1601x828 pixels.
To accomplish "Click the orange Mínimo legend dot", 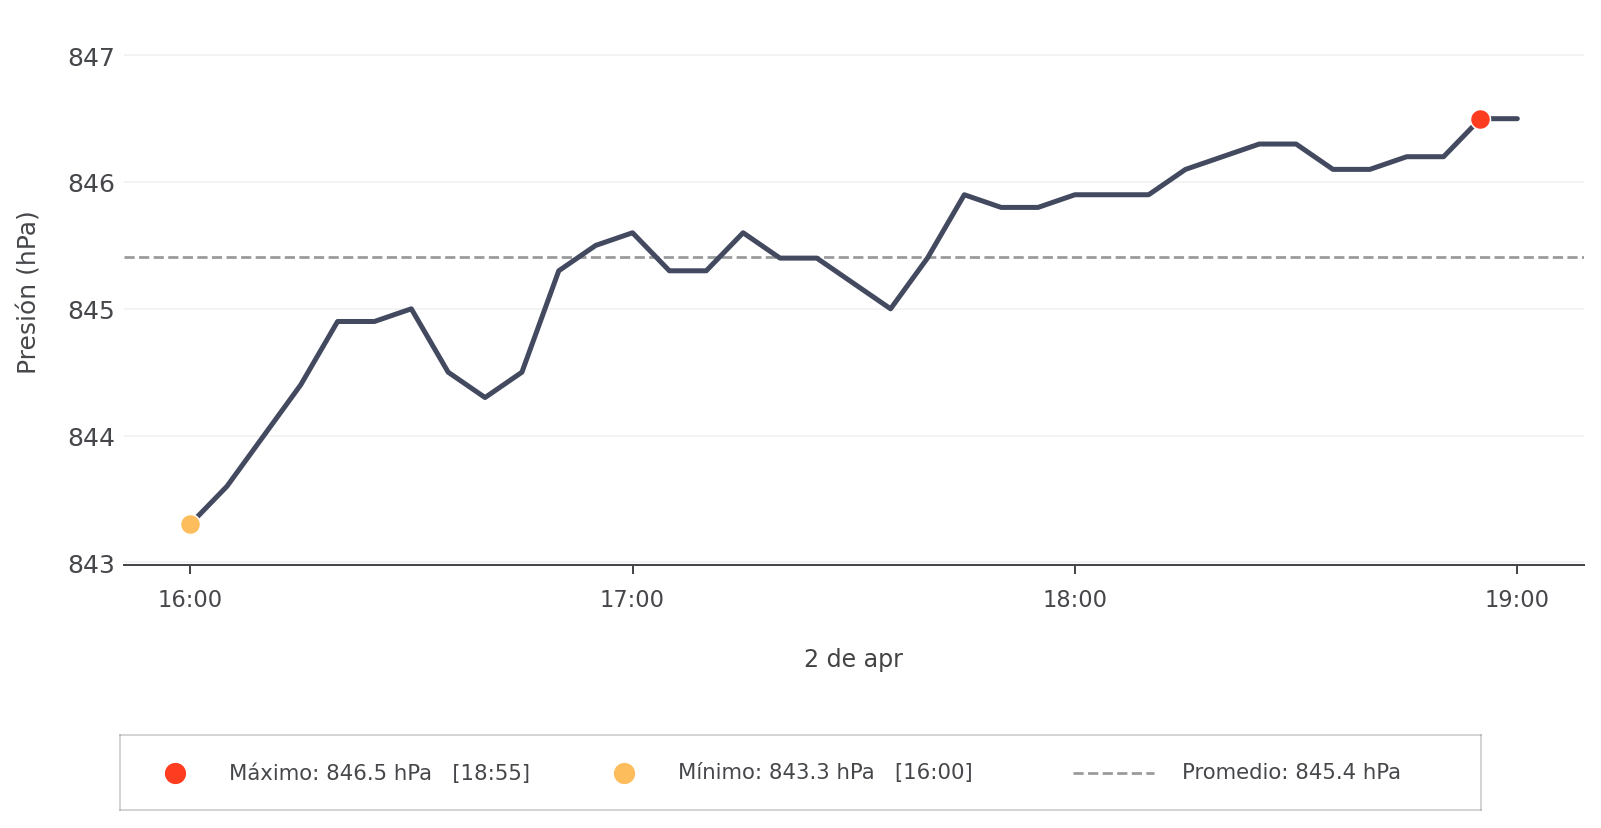I will click(624, 773).
